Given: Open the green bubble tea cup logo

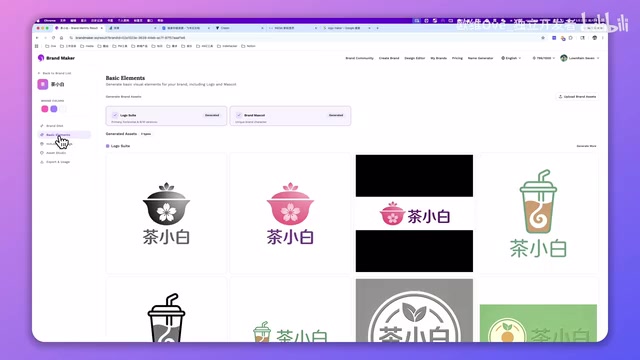Looking at the screenshot, I should click(x=538, y=213).
